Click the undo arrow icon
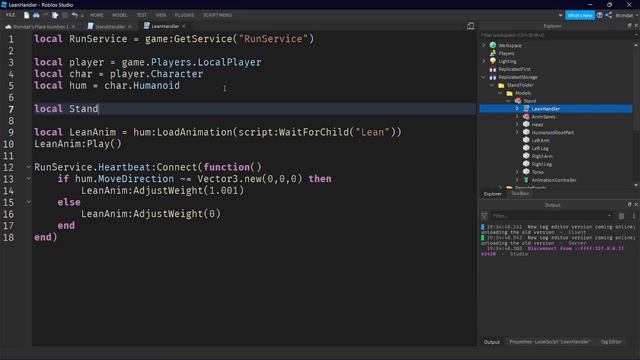Image resolution: width=640 pixels, height=360 pixels. coord(74,15)
